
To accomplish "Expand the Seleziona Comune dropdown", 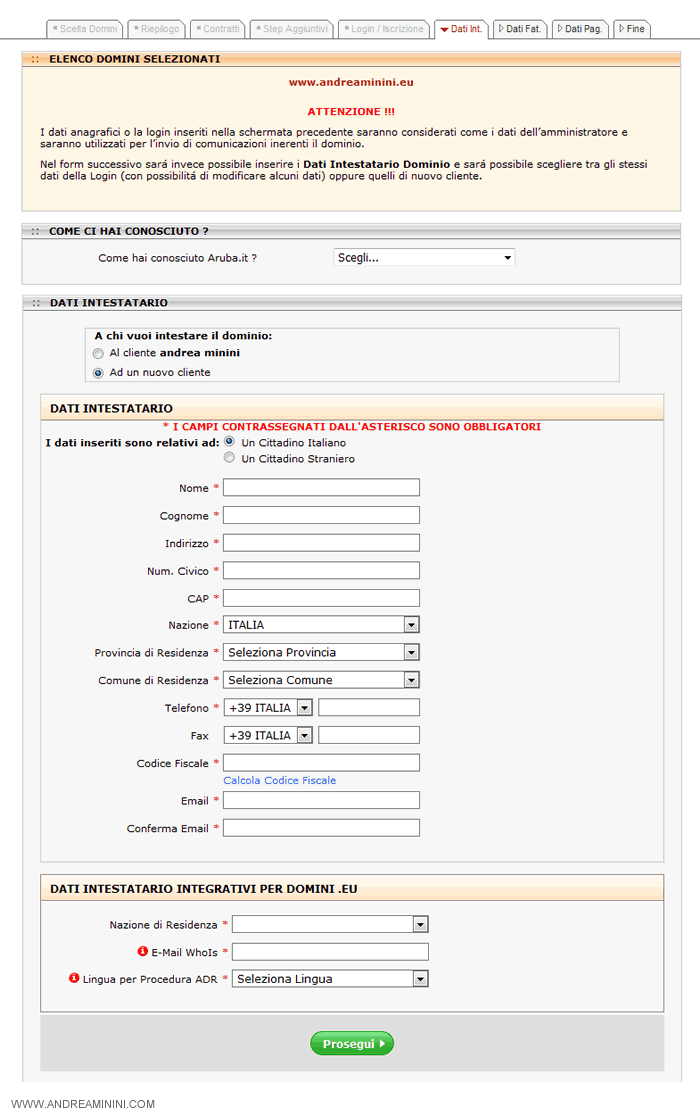I will 321,680.
